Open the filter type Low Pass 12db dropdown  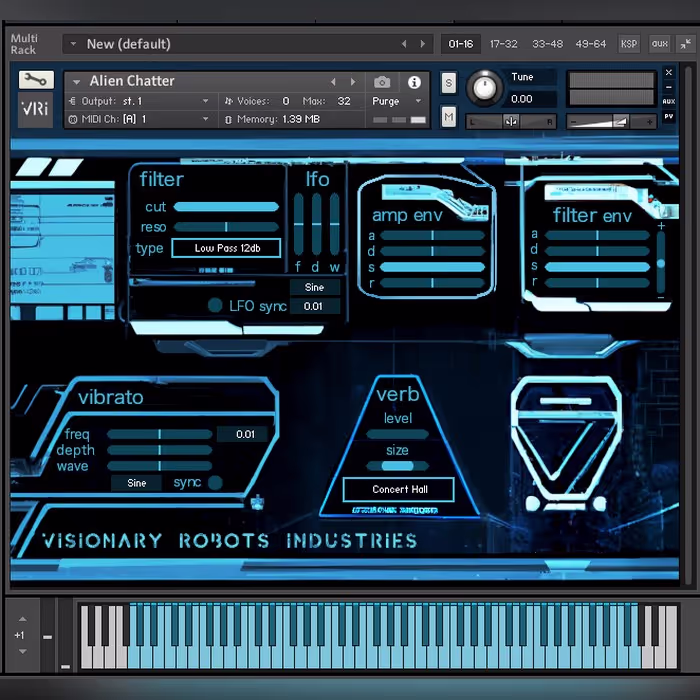[x=226, y=248]
